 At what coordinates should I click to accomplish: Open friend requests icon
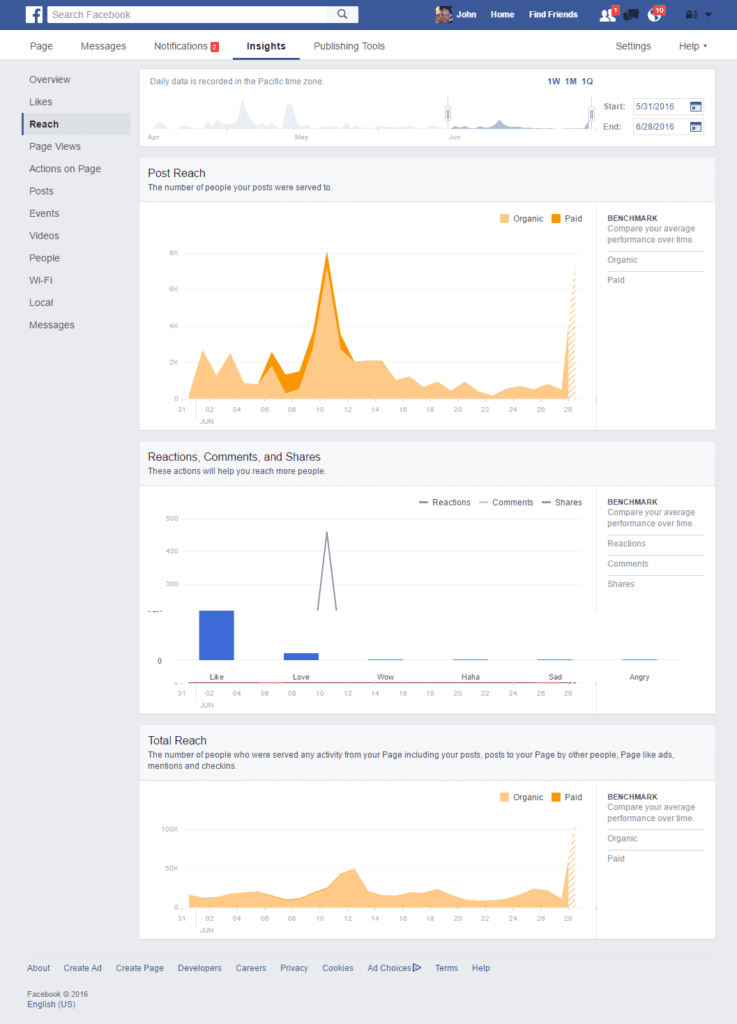(x=607, y=15)
